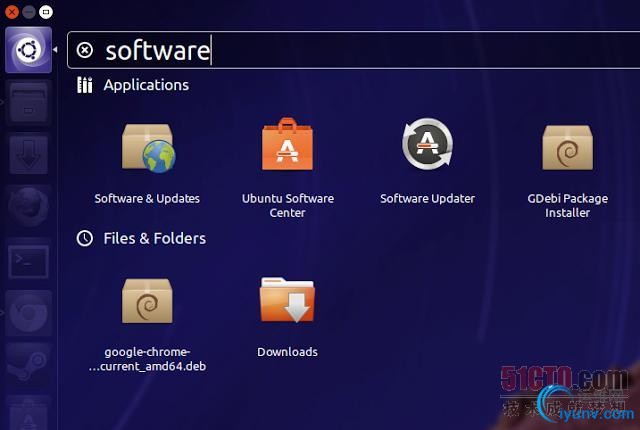Click the down-arrow install icon in the launcher
The image size is (640, 430).
pyautogui.click(x=29, y=155)
